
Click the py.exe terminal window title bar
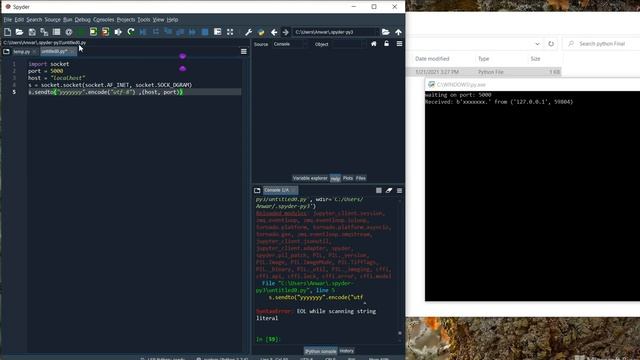tap(532, 84)
